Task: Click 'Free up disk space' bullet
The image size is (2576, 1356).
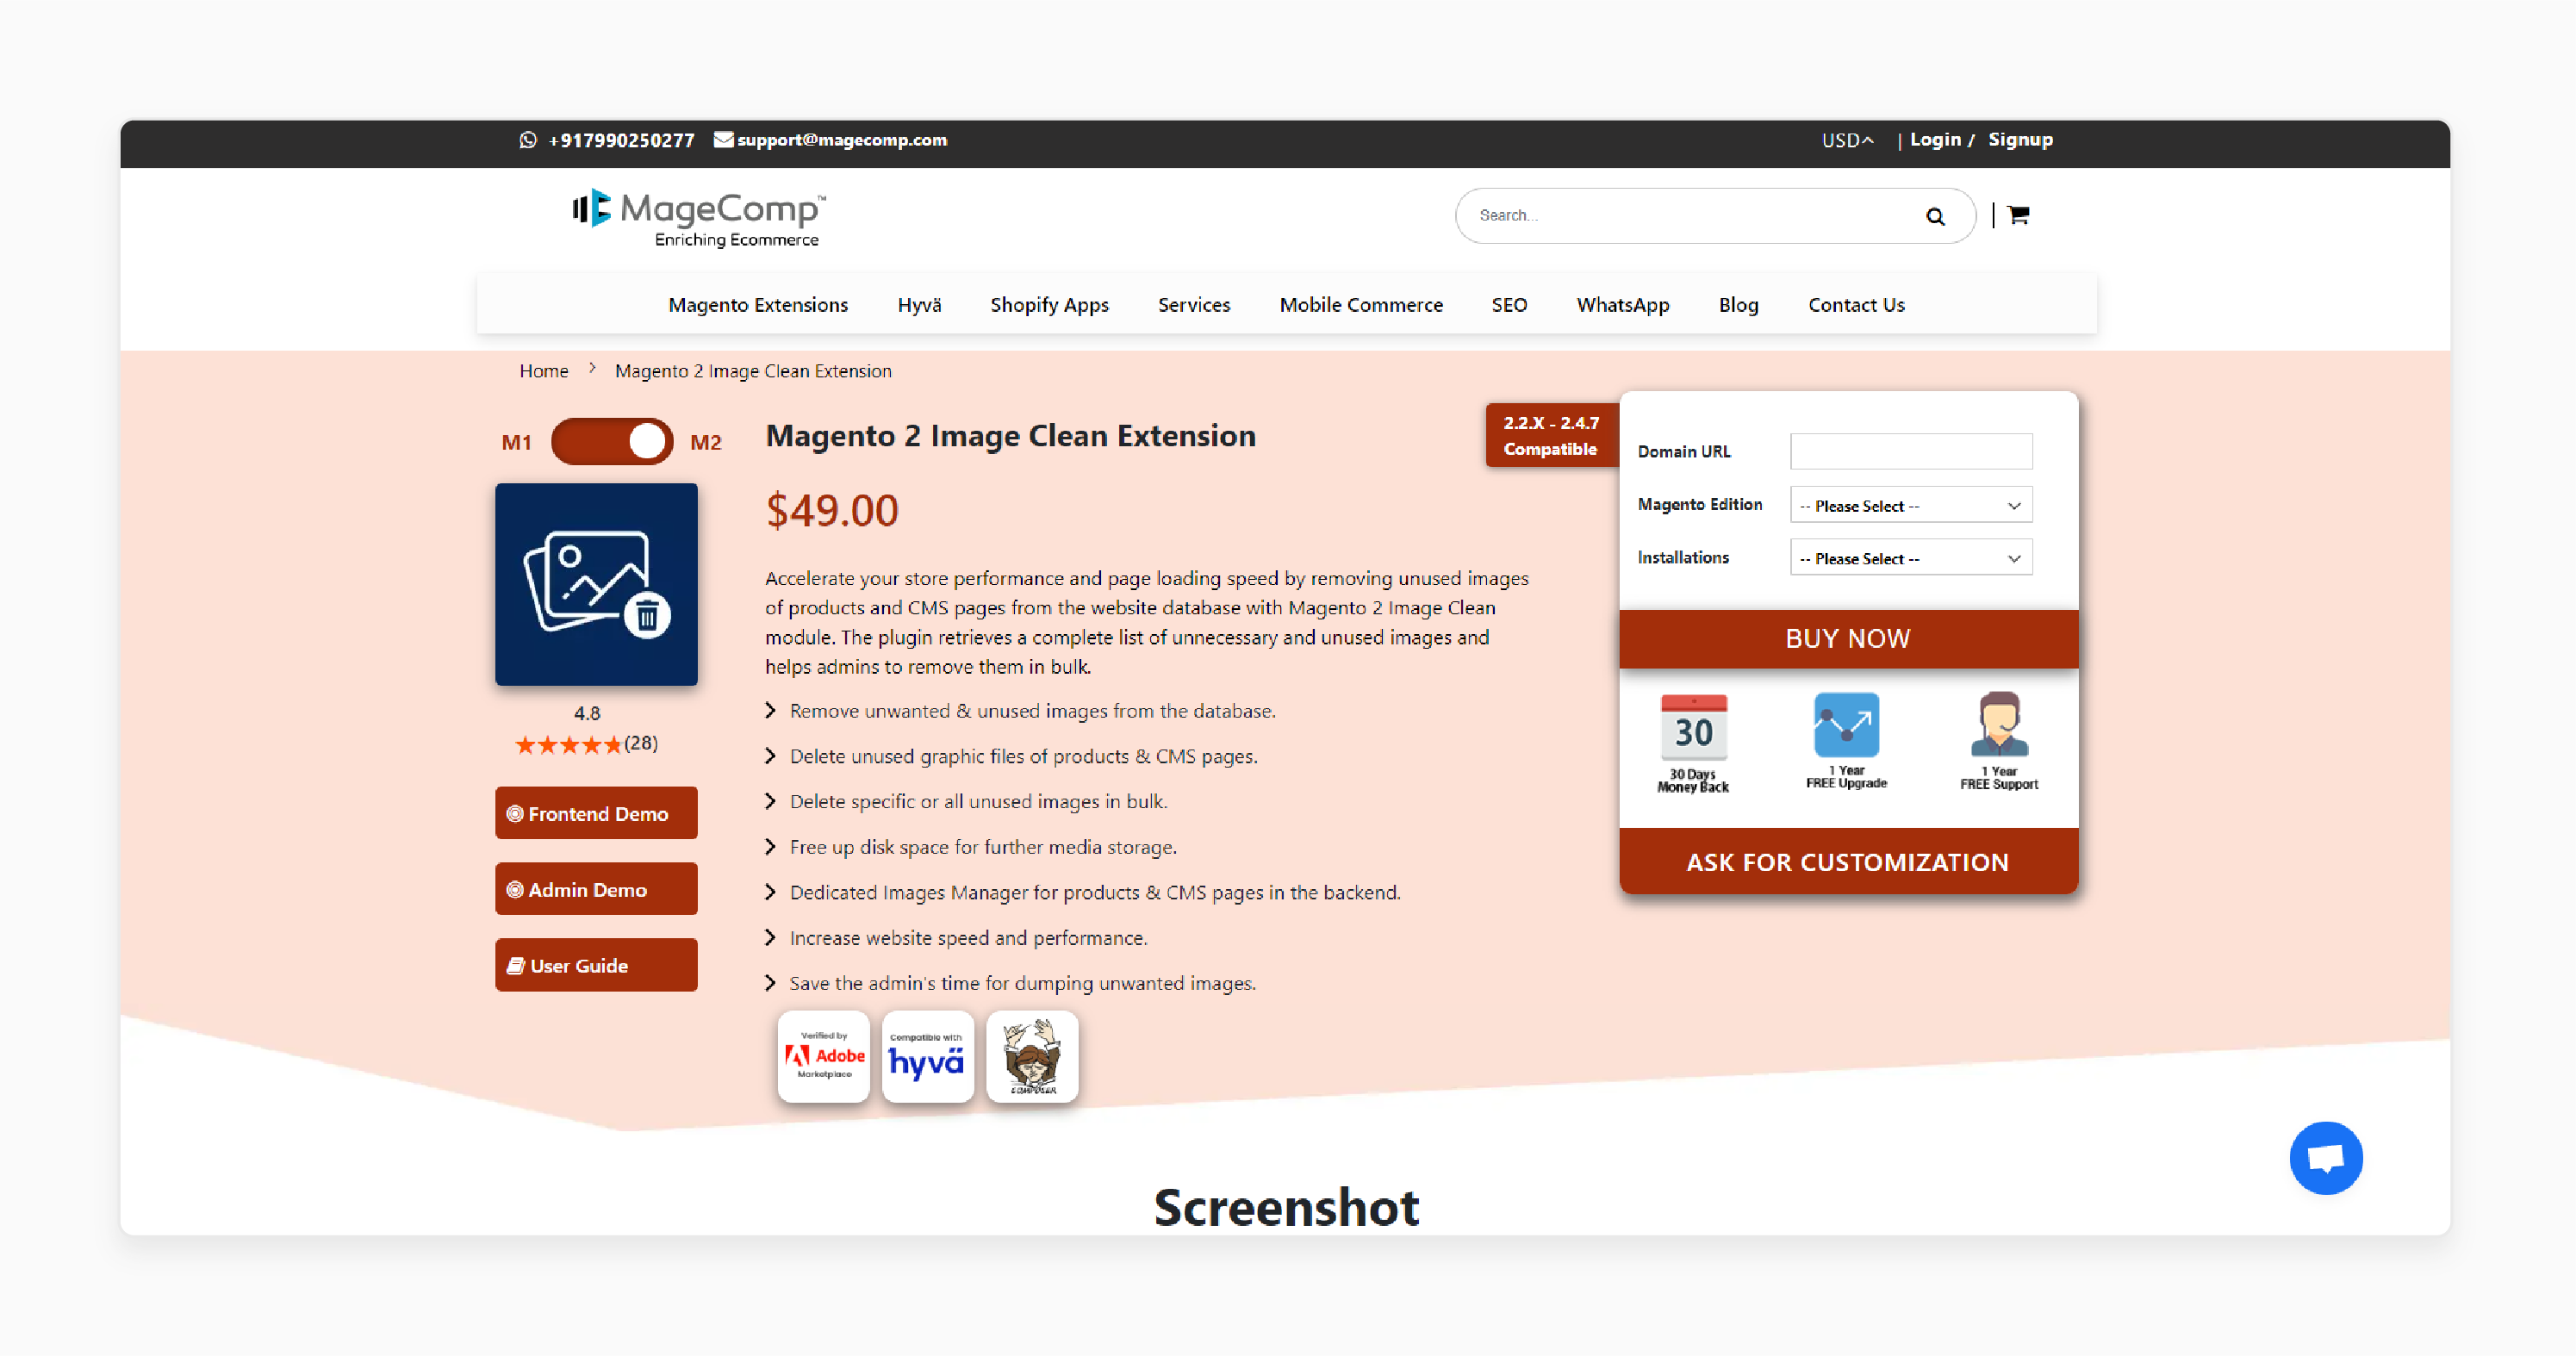Action: click(983, 847)
